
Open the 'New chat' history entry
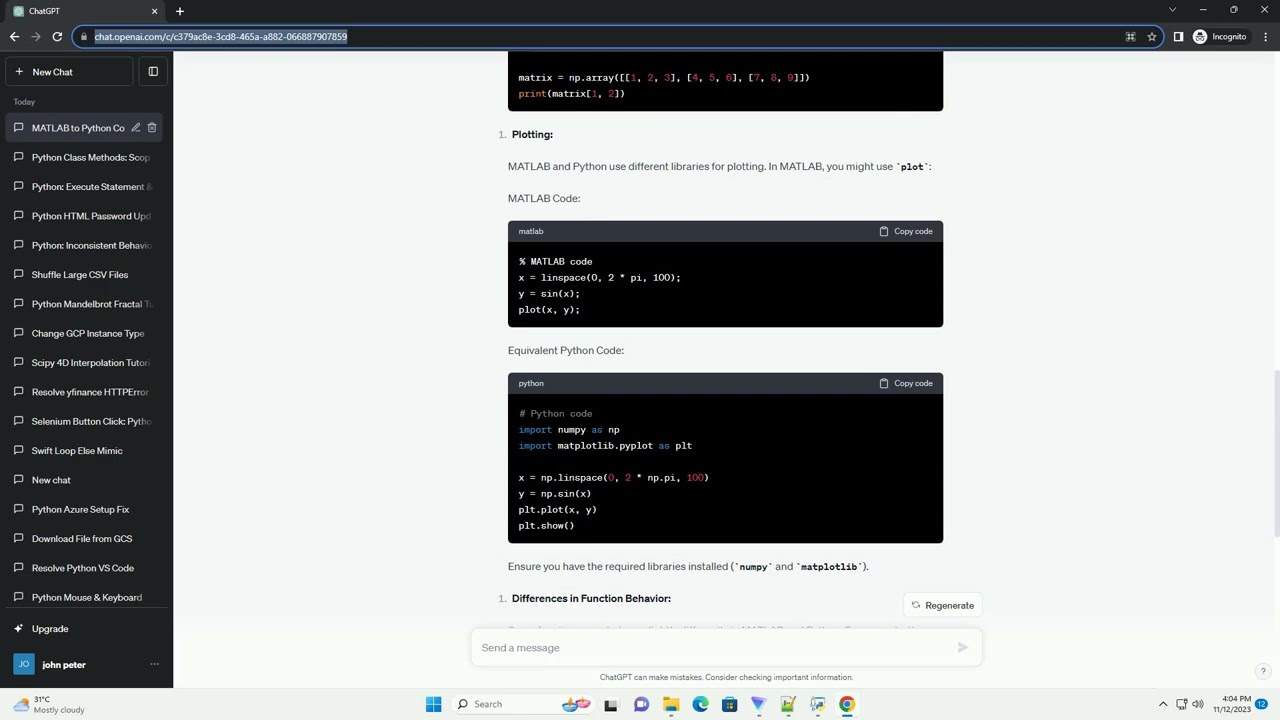[x=86, y=480]
